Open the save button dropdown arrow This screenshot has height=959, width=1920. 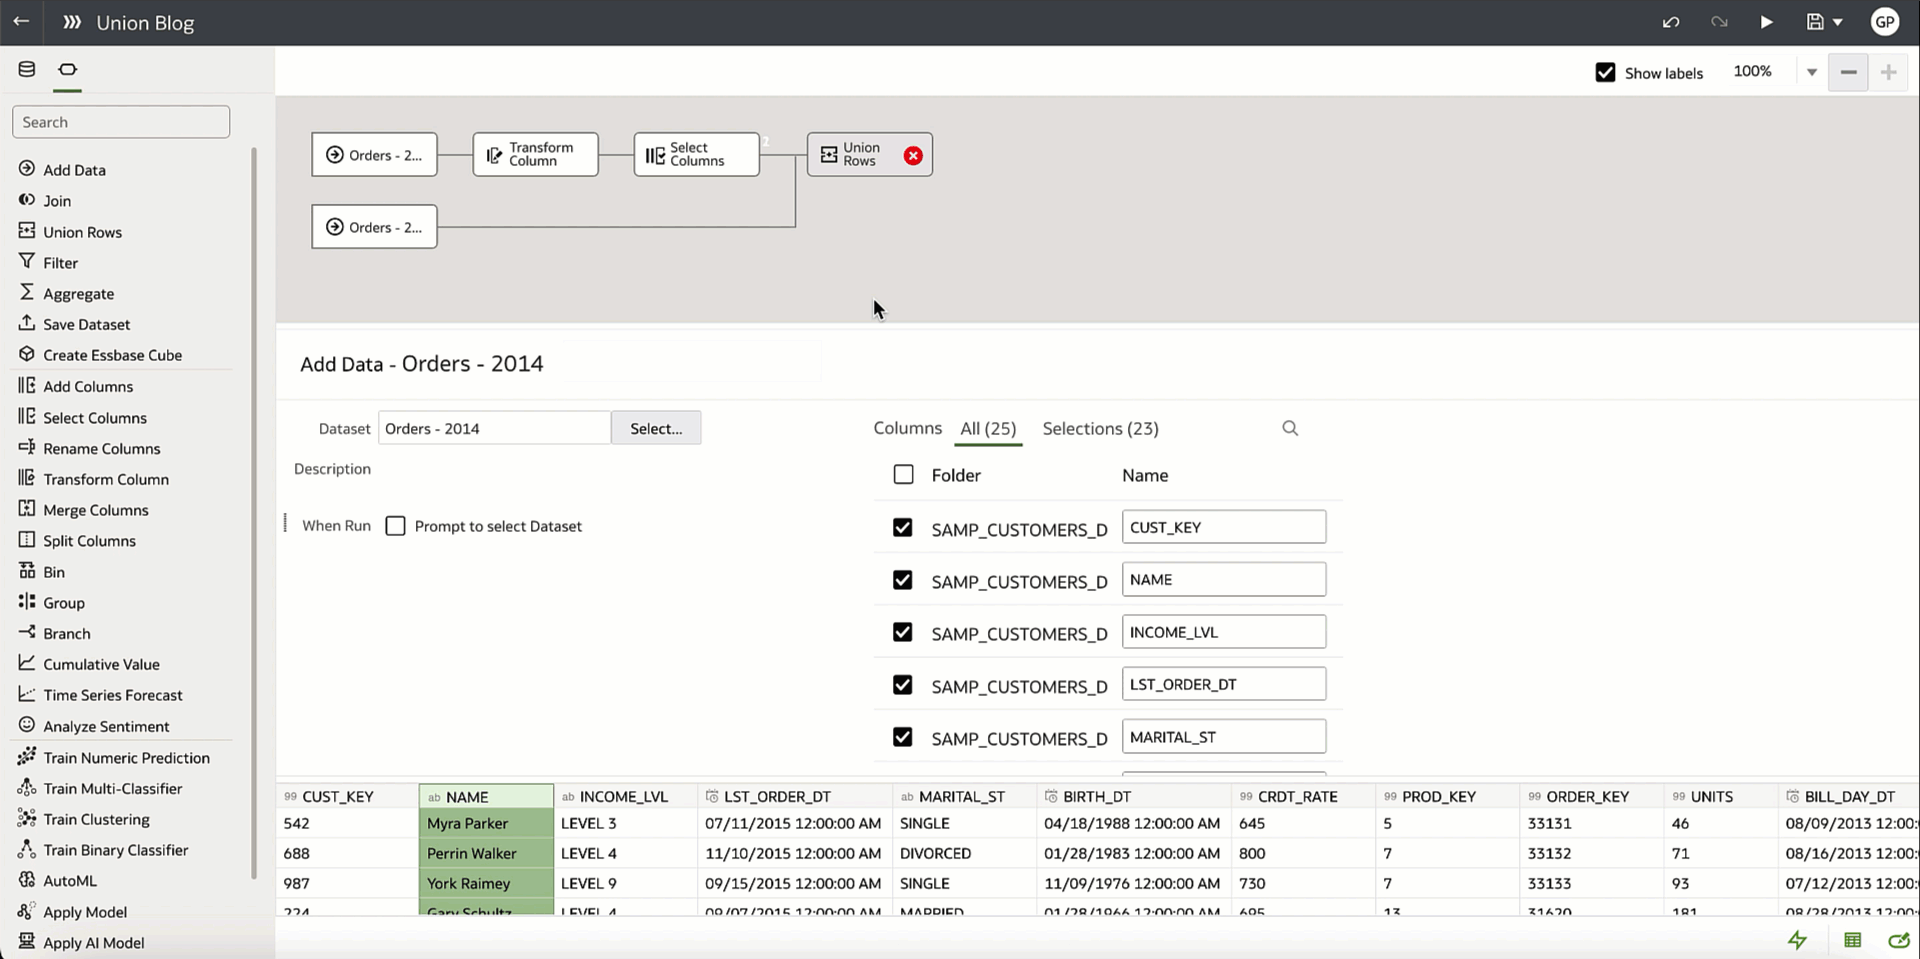pyautogui.click(x=1839, y=21)
